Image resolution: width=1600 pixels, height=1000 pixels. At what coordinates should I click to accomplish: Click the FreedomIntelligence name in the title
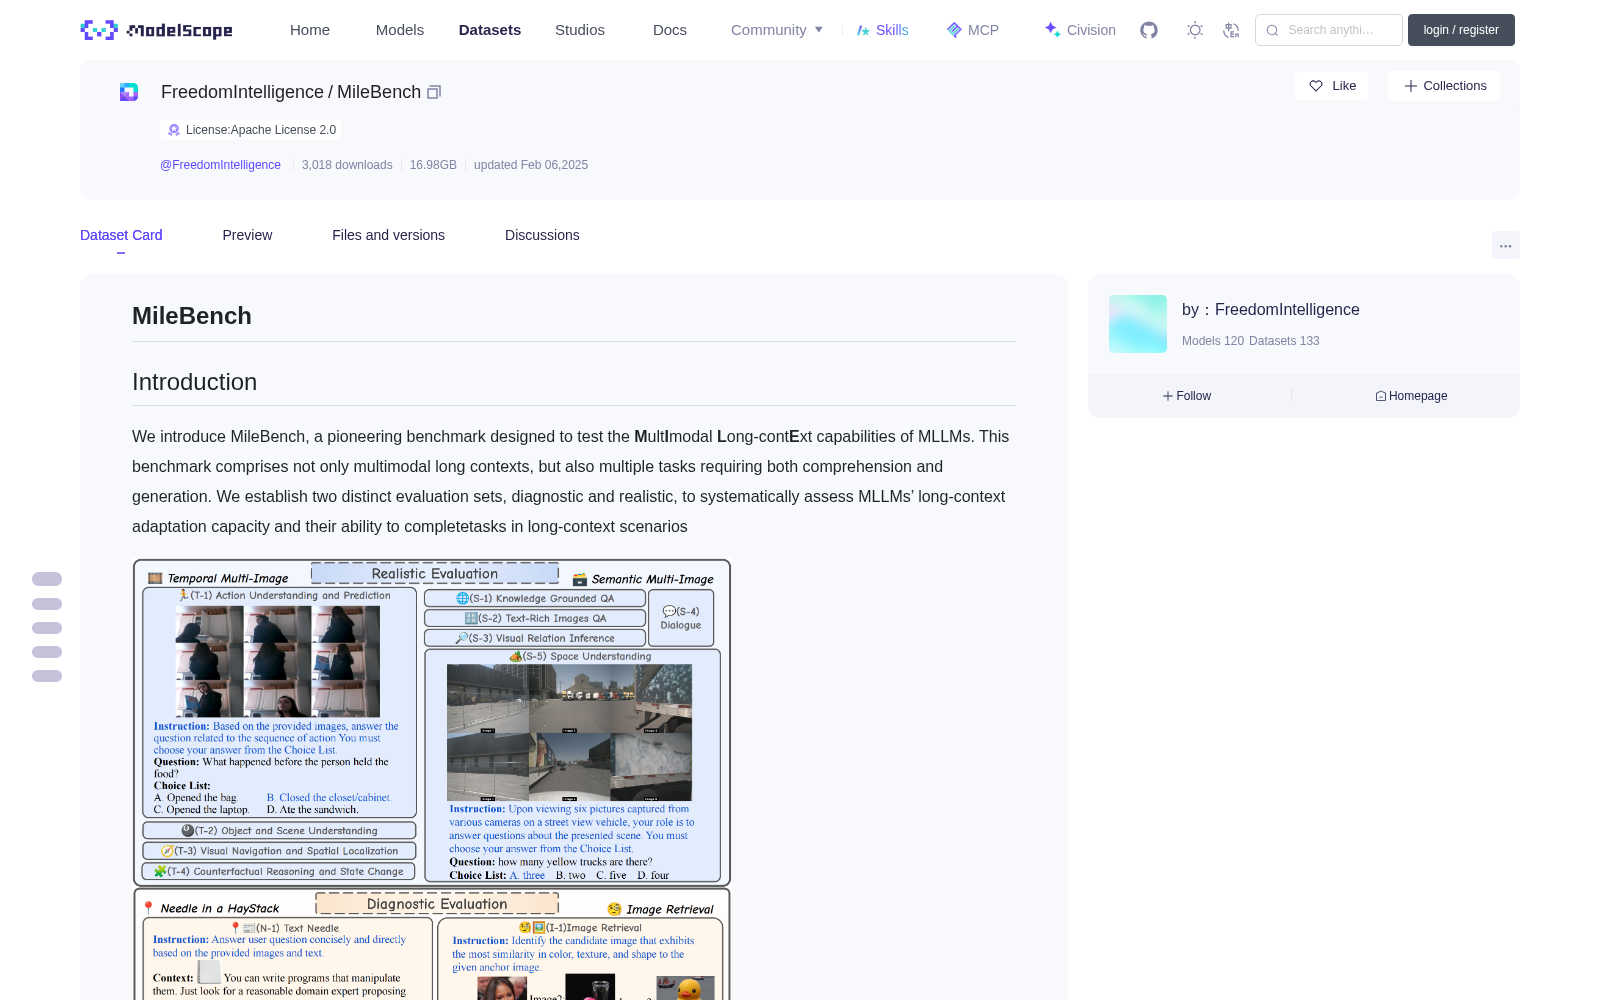[x=242, y=92]
